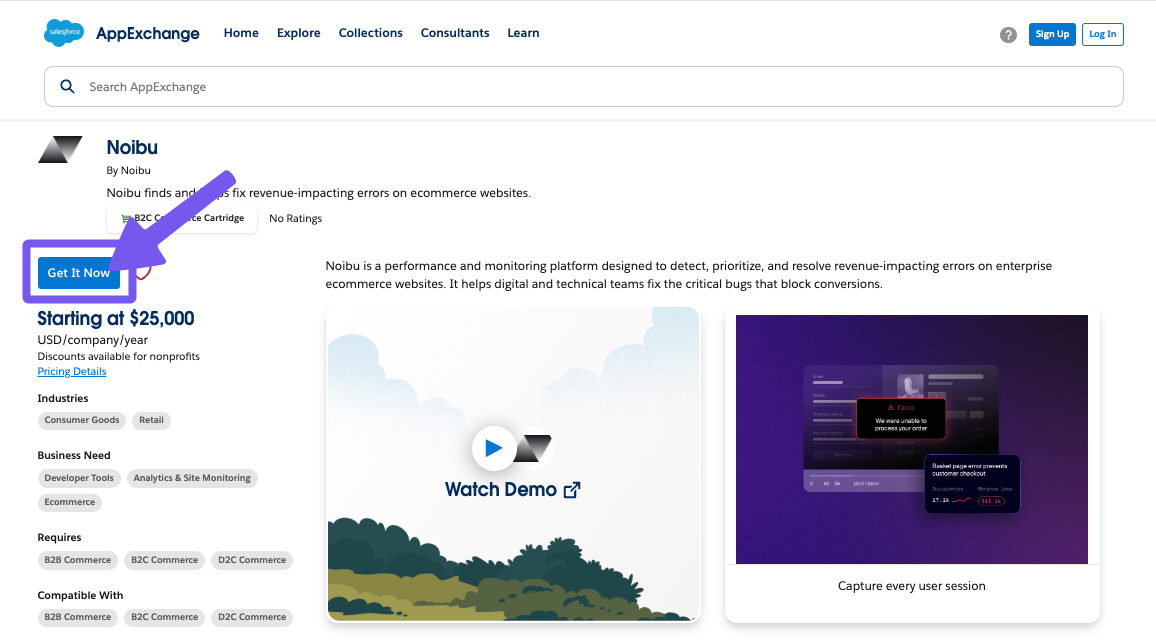Click the Salesforce cloud logo
This screenshot has width=1156, height=642.
pos(64,33)
